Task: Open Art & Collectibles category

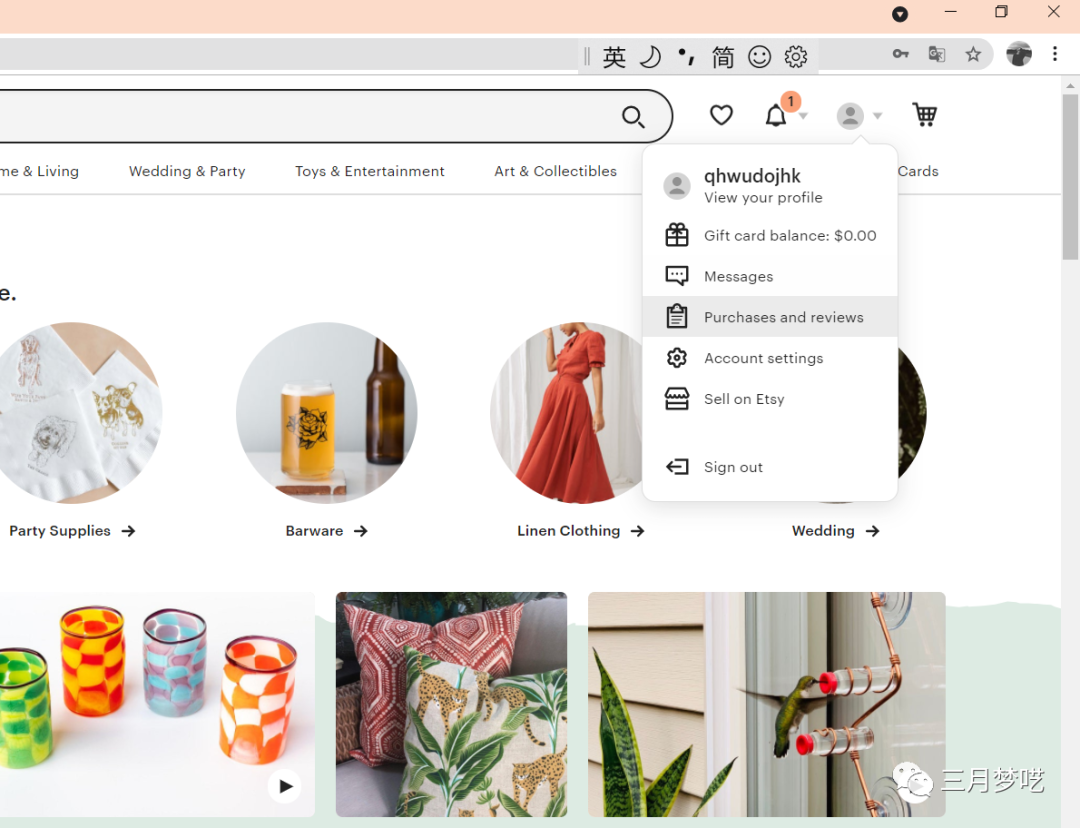Action: (556, 171)
